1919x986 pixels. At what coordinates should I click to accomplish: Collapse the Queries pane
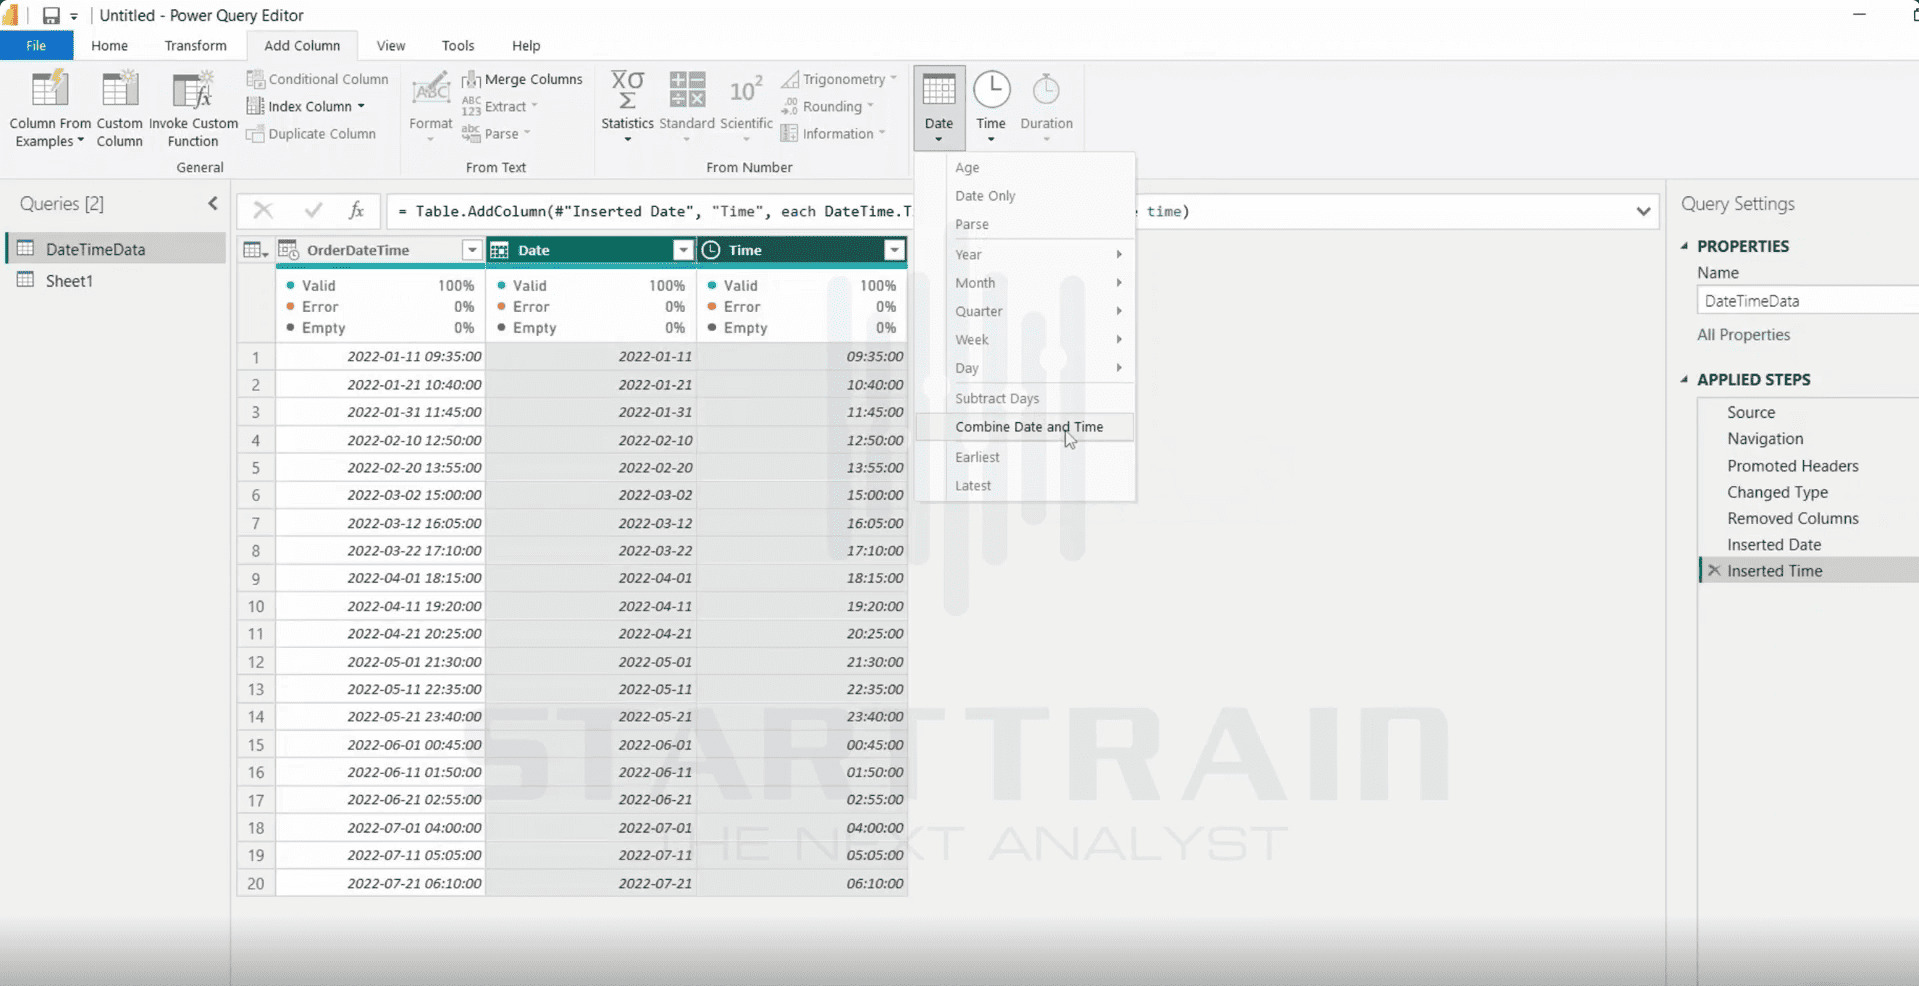click(213, 203)
